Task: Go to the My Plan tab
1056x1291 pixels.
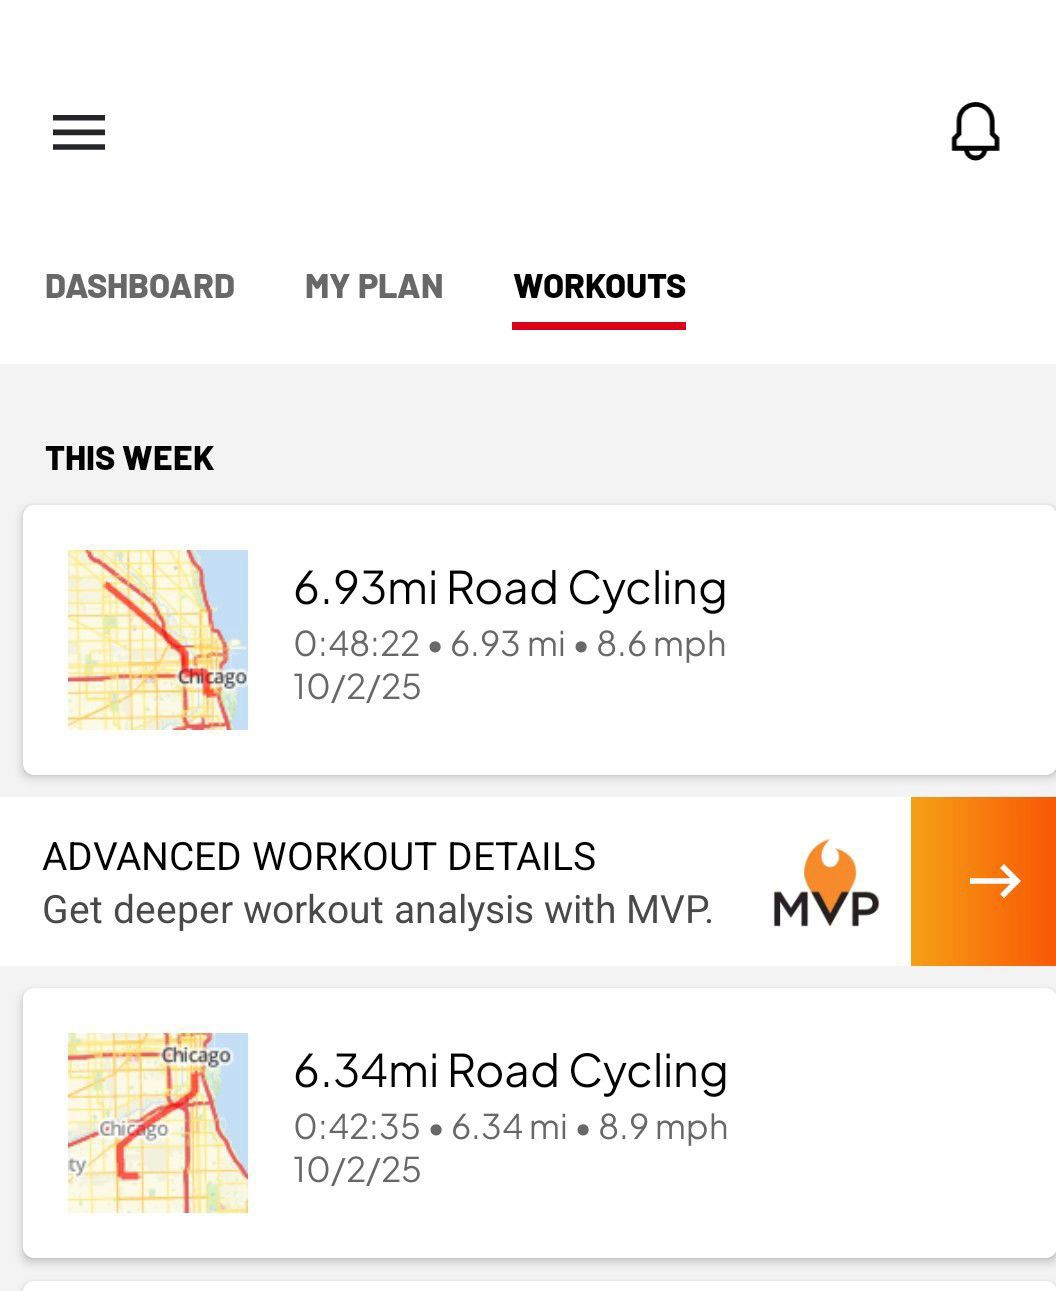Action: click(374, 287)
